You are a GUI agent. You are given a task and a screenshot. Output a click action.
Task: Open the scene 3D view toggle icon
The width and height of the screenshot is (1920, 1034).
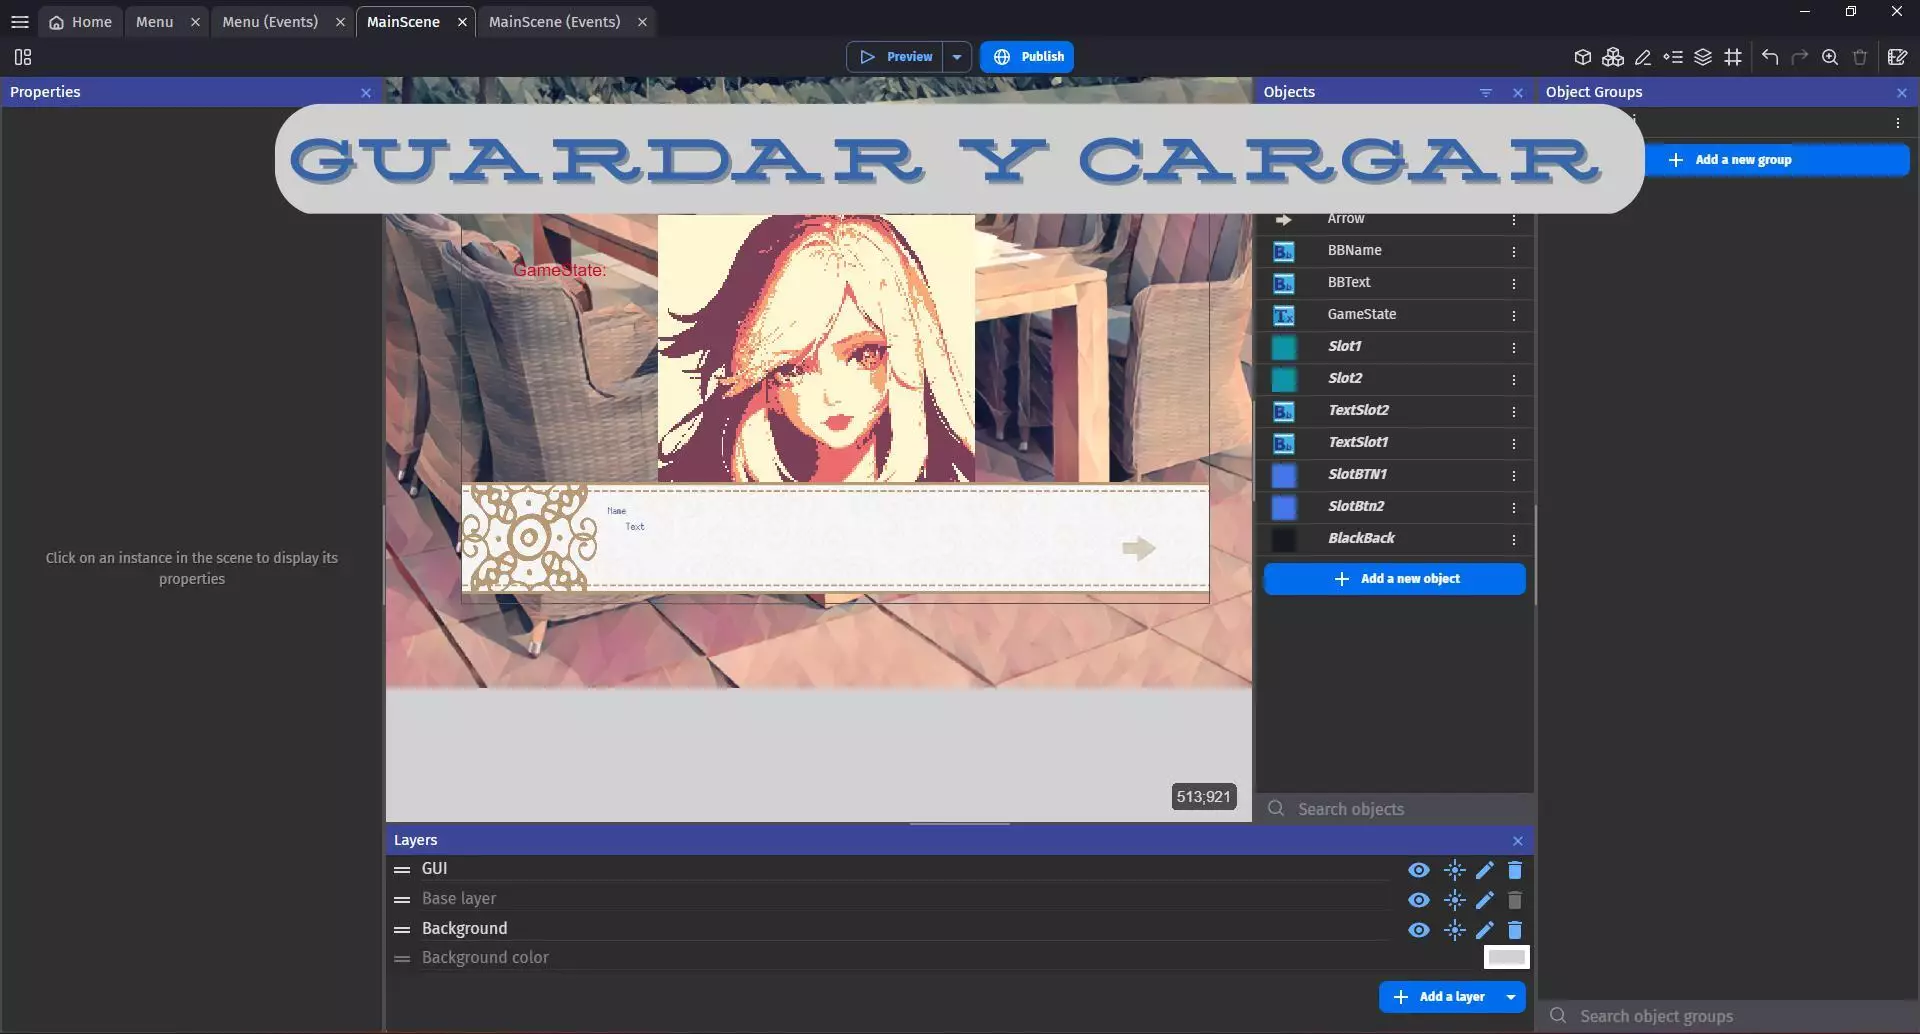(1583, 57)
